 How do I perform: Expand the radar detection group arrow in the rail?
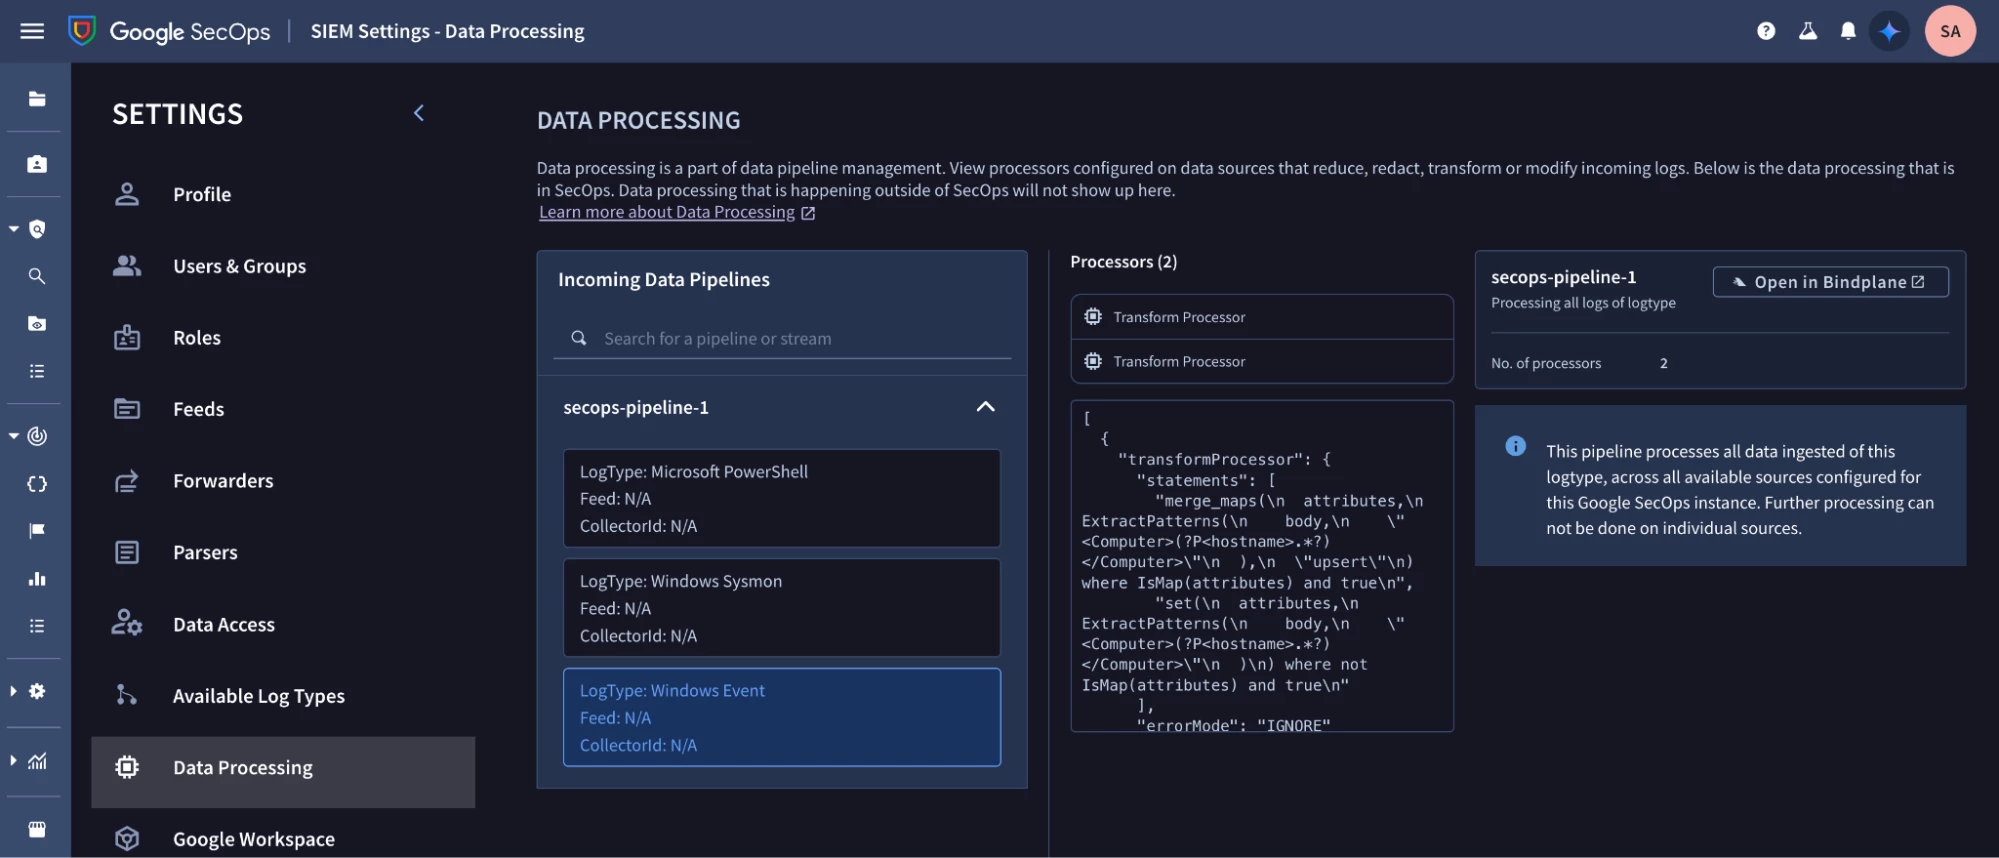tap(14, 436)
